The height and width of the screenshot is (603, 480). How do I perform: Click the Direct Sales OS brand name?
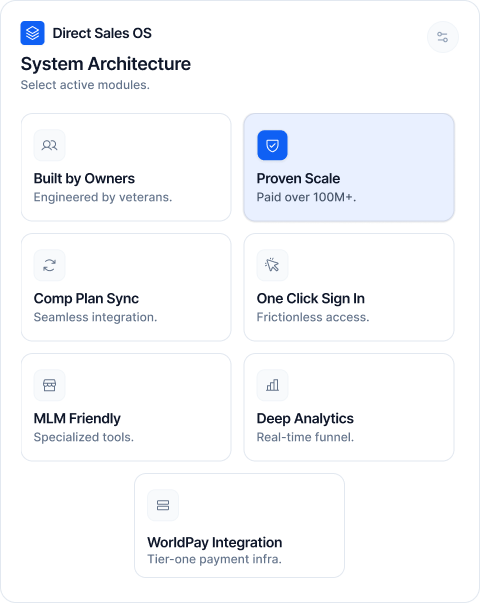click(102, 33)
